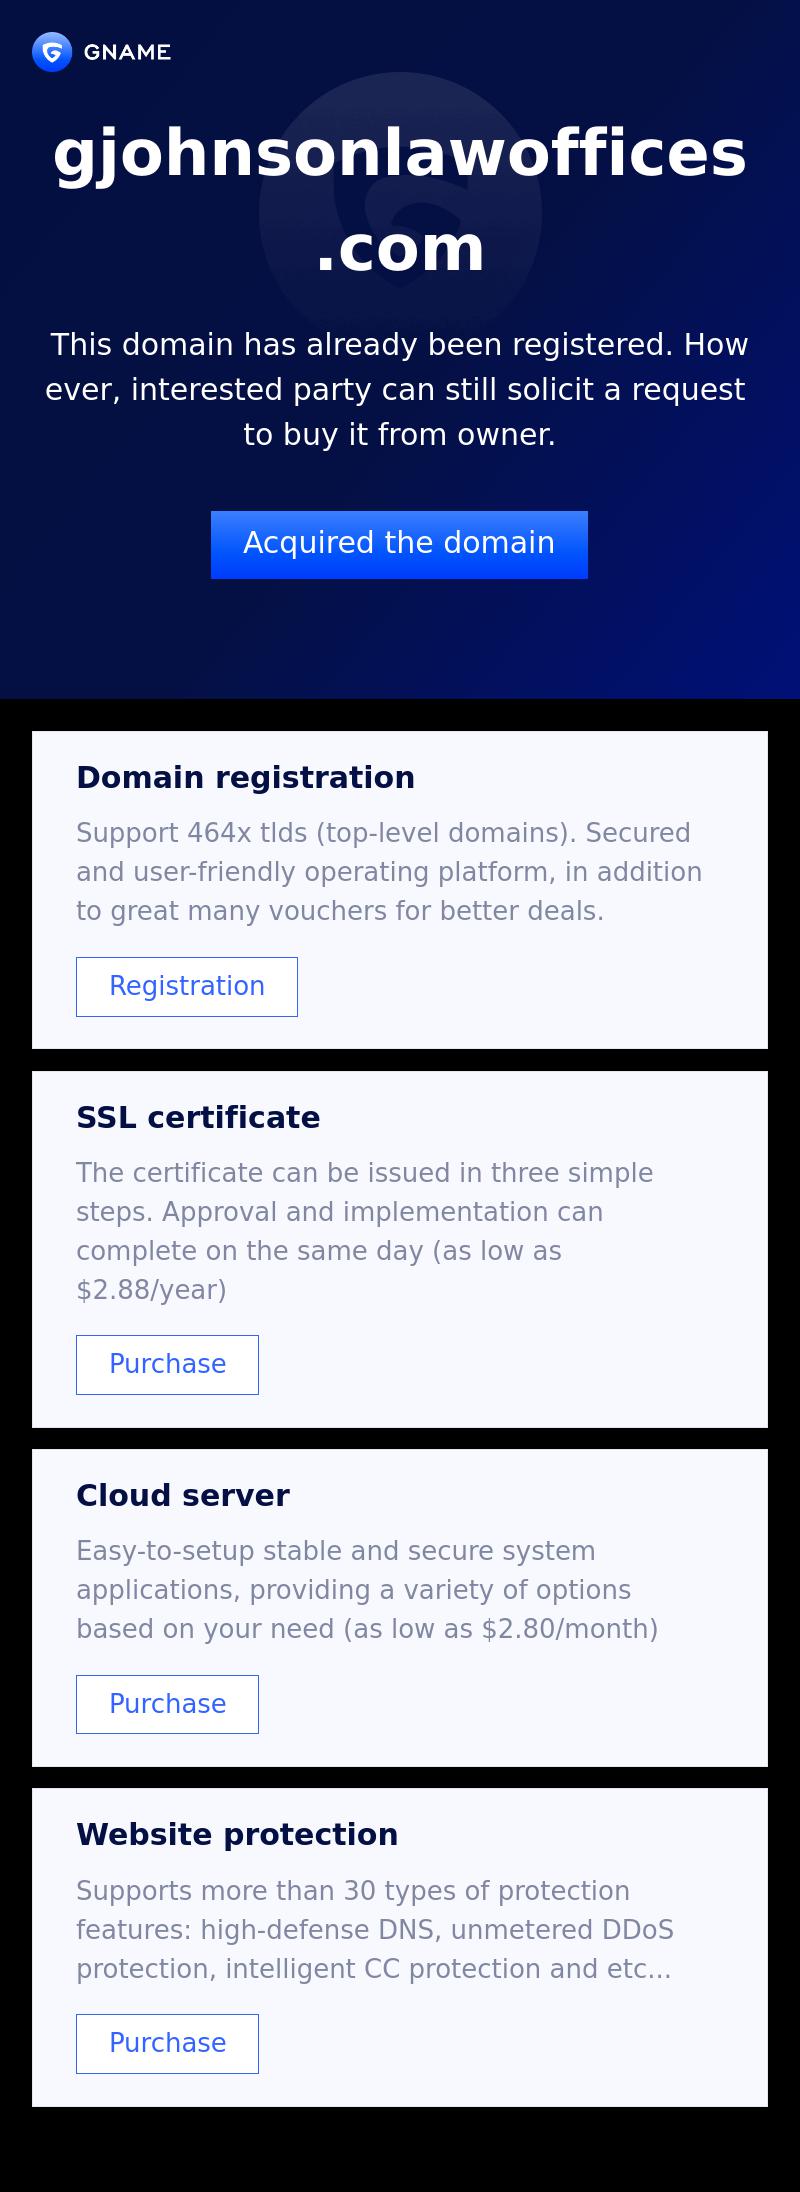The width and height of the screenshot is (800, 2192).
Task: Click the Website protection heading
Action: (x=237, y=1834)
